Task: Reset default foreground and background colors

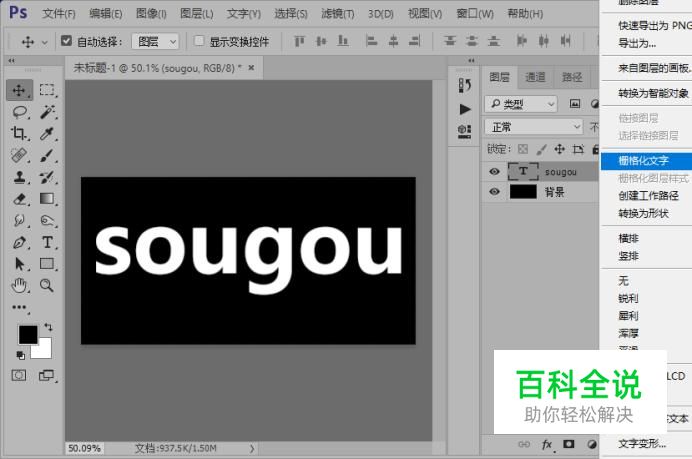Action: [20, 354]
